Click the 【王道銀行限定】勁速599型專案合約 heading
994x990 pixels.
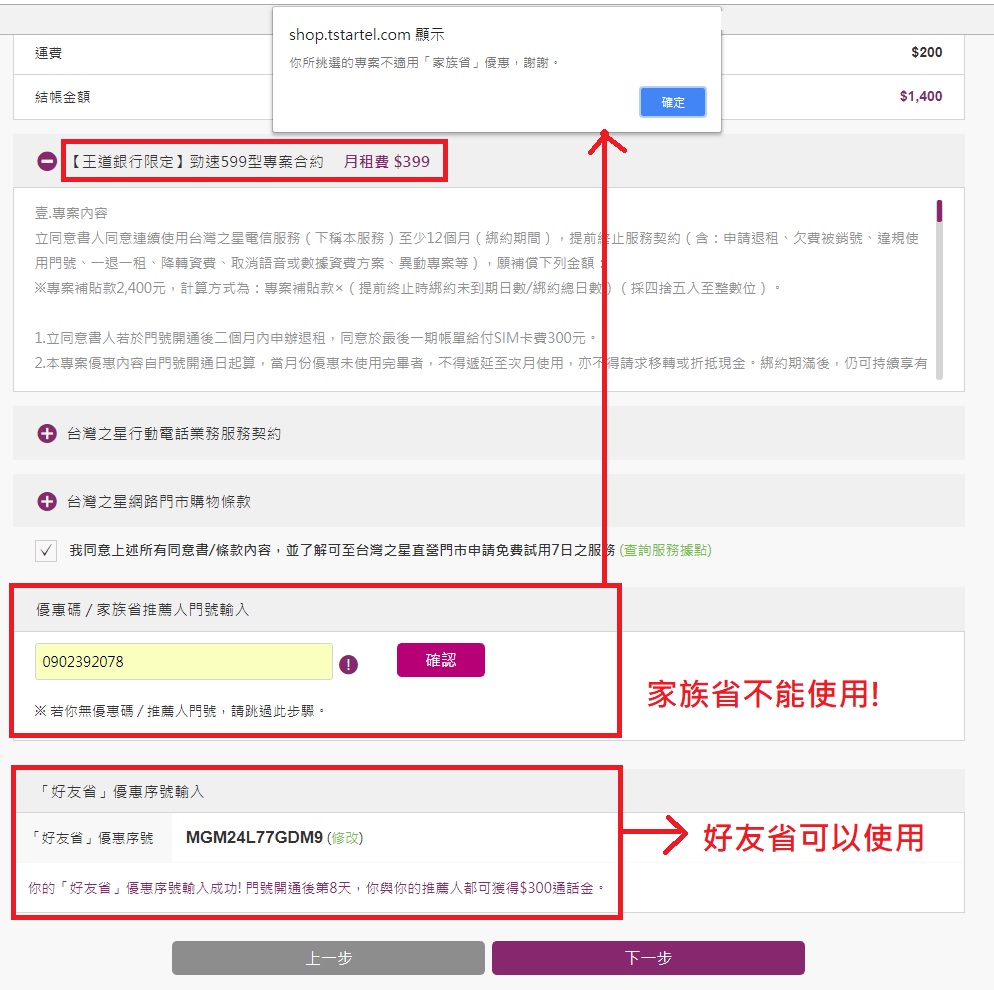[197, 161]
